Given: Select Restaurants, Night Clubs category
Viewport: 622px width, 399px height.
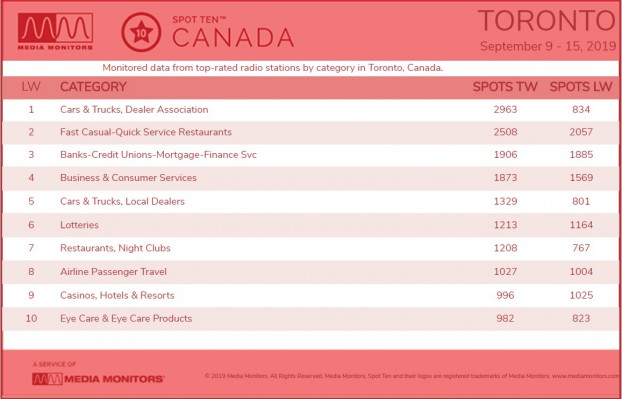Looking at the screenshot, I should 115,248.
